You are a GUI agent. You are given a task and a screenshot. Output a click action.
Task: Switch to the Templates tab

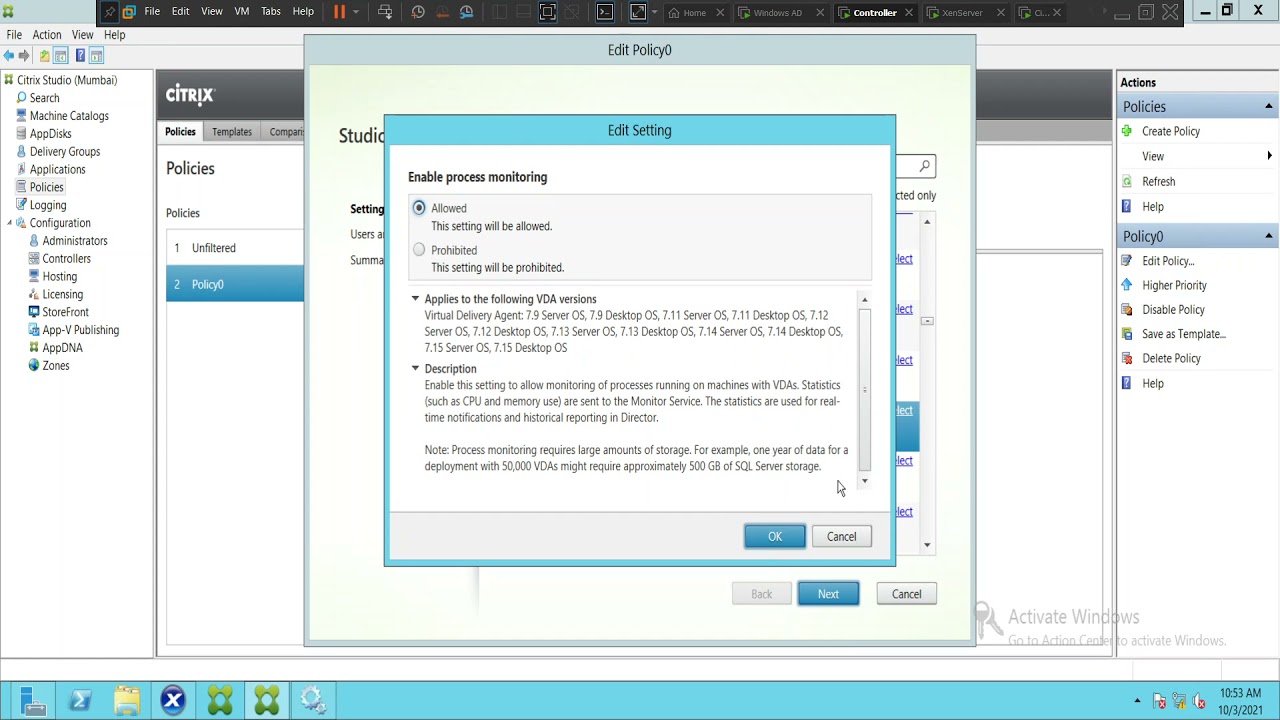[x=232, y=132]
